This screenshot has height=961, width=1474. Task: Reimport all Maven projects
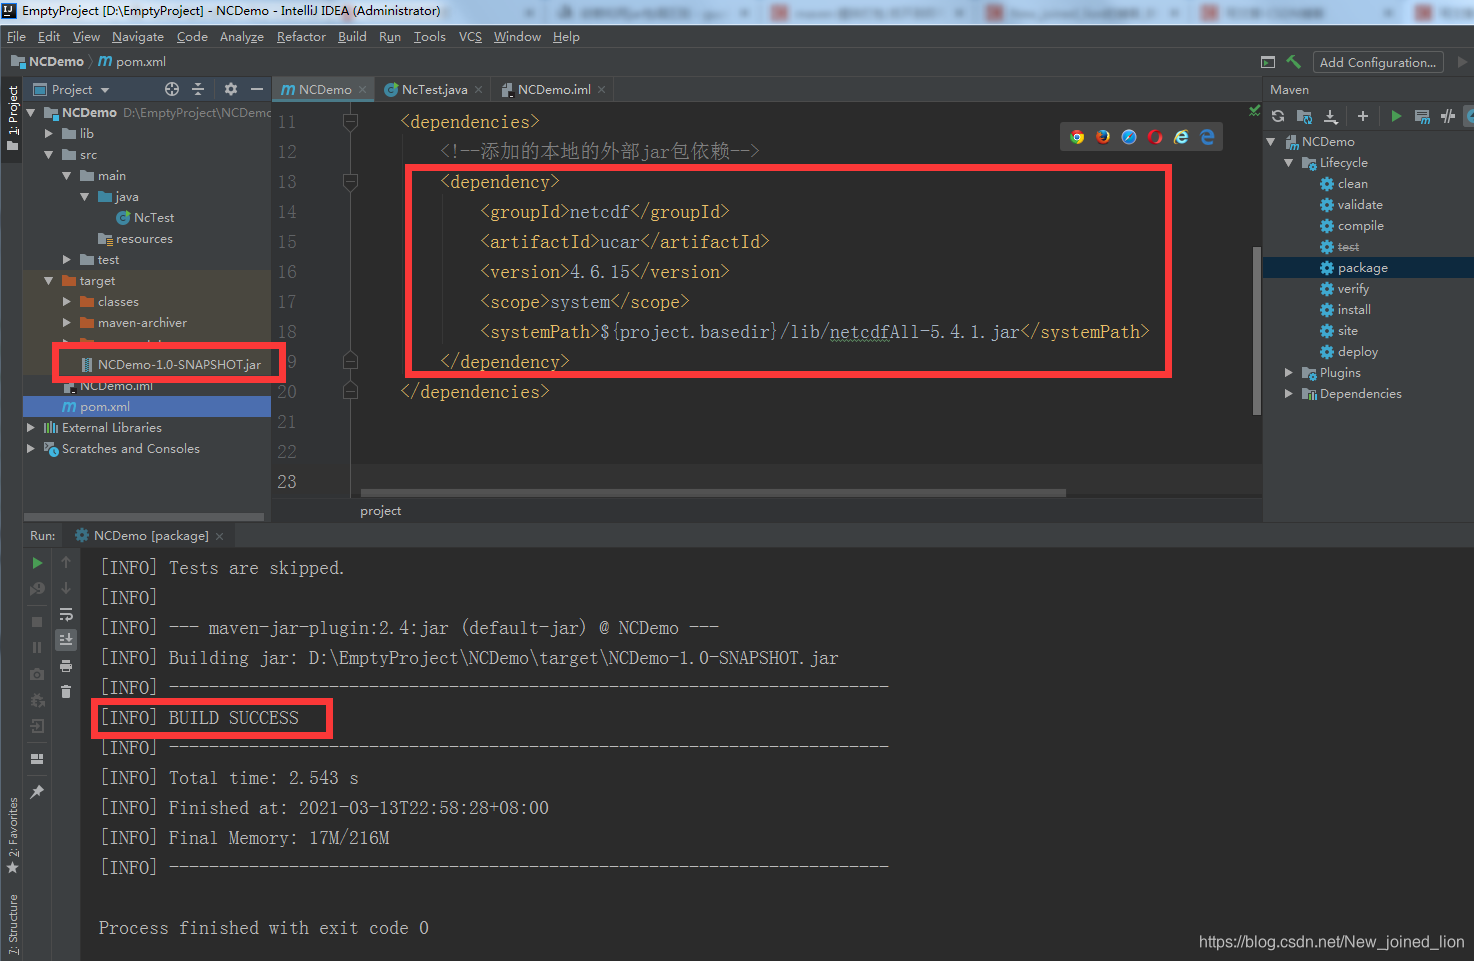click(1278, 116)
